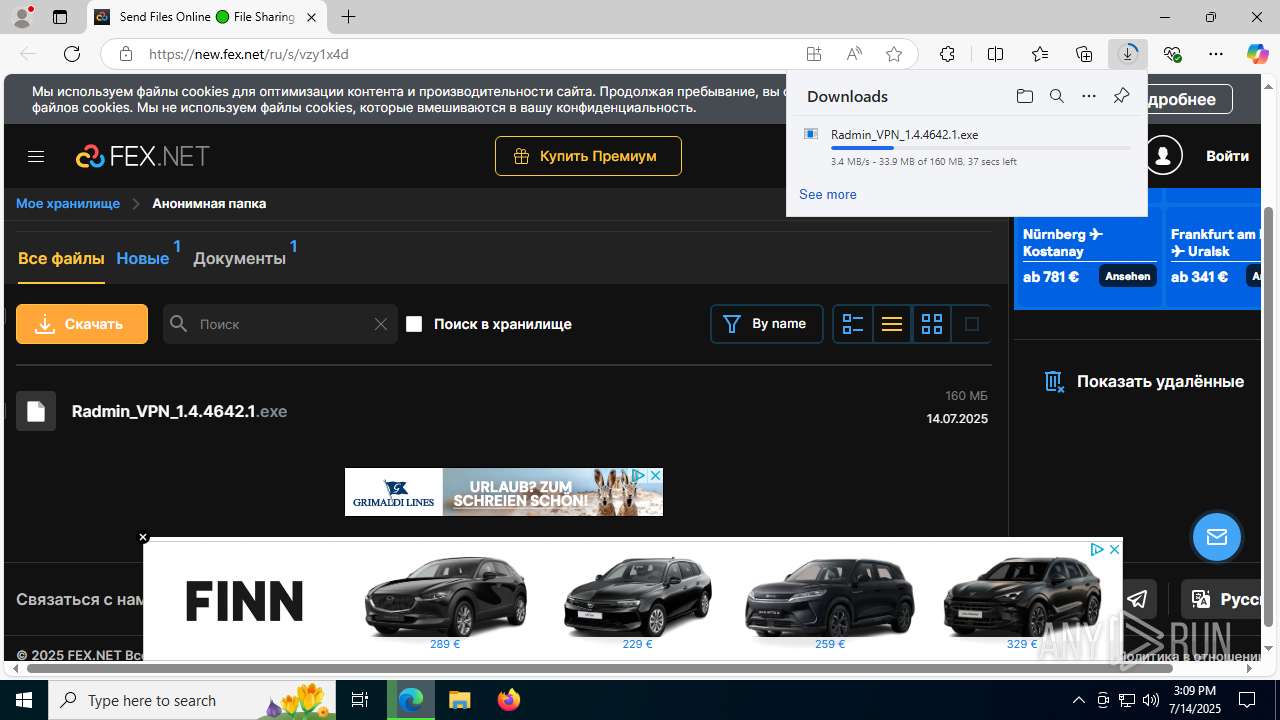
Task: Open Task View on taskbar
Action: 360,700
